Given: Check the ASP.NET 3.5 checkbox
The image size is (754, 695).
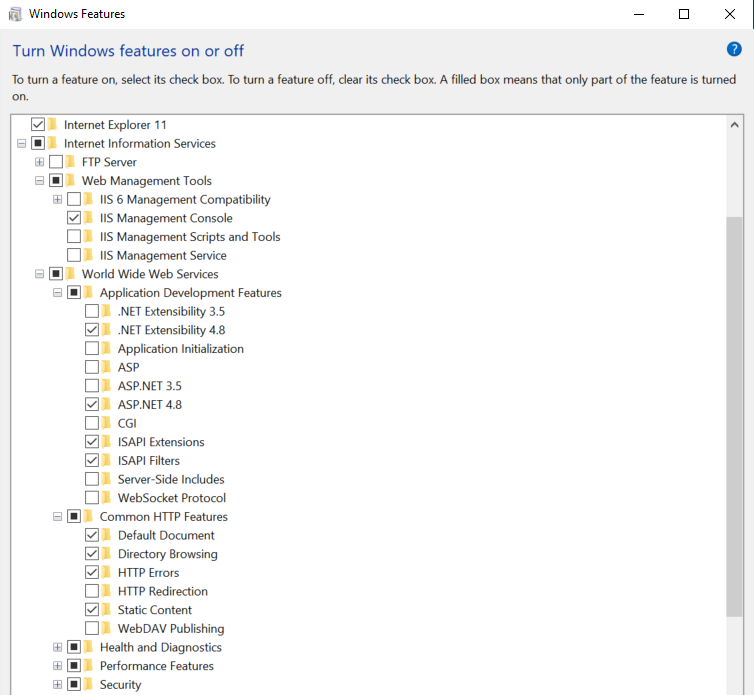Looking at the screenshot, I should pos(92,386).
